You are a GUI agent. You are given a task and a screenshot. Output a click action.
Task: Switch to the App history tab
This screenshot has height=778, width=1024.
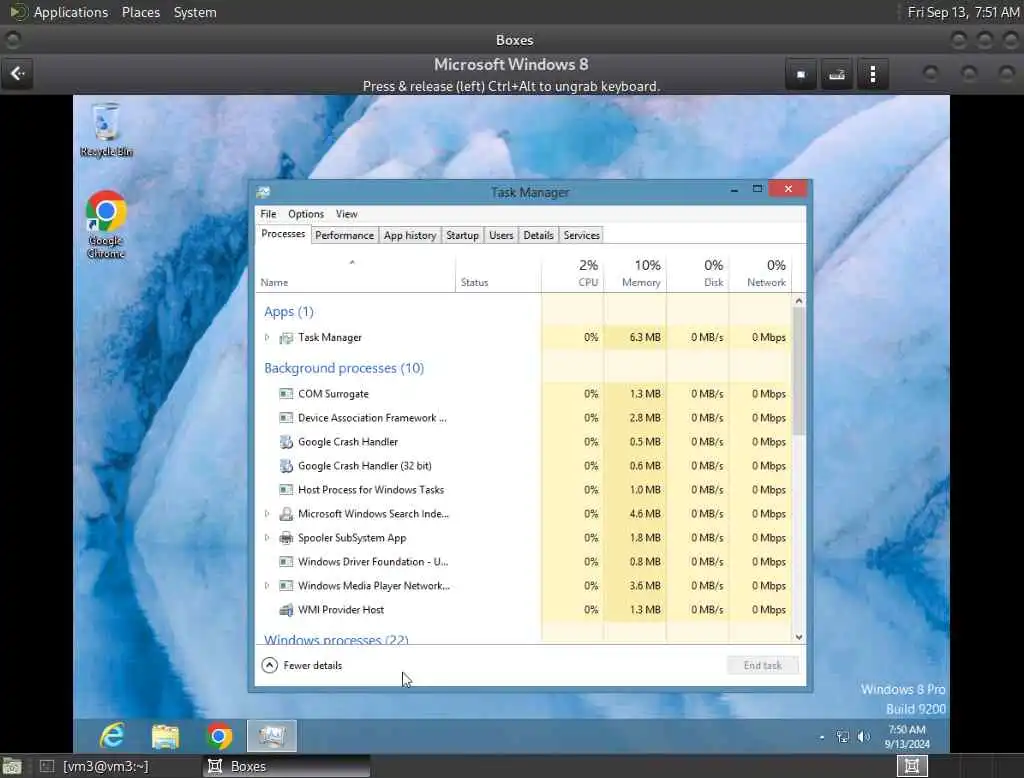(x=409, y=235)
